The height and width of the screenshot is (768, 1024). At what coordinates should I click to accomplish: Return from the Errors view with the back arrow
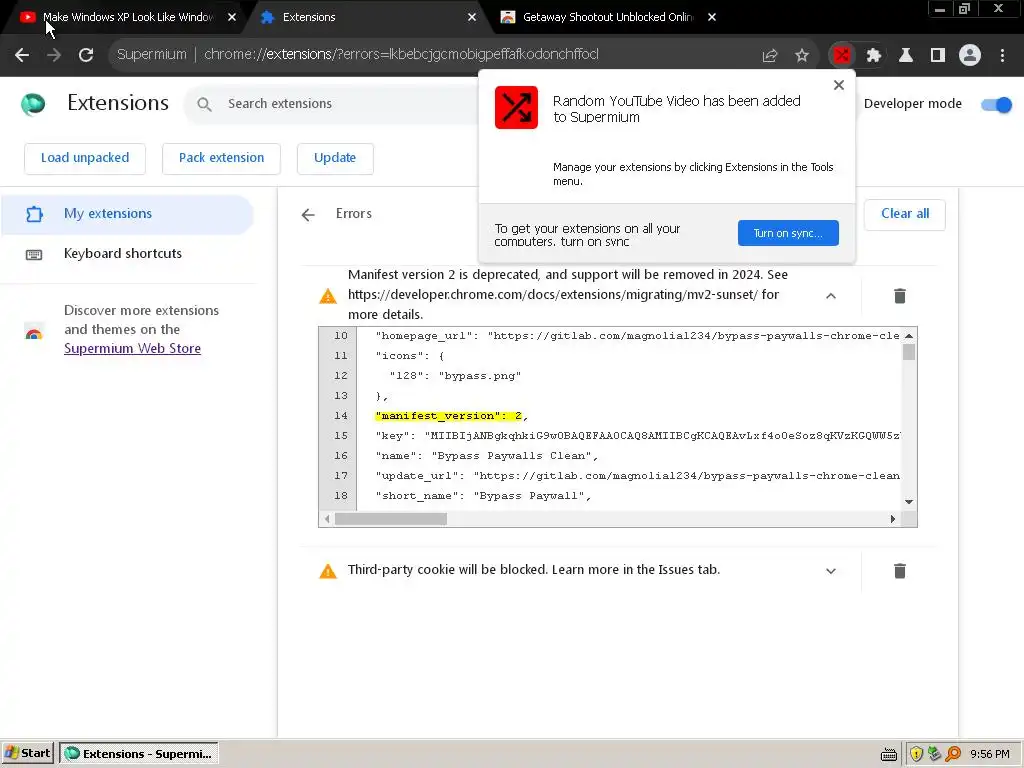(308, 214)
